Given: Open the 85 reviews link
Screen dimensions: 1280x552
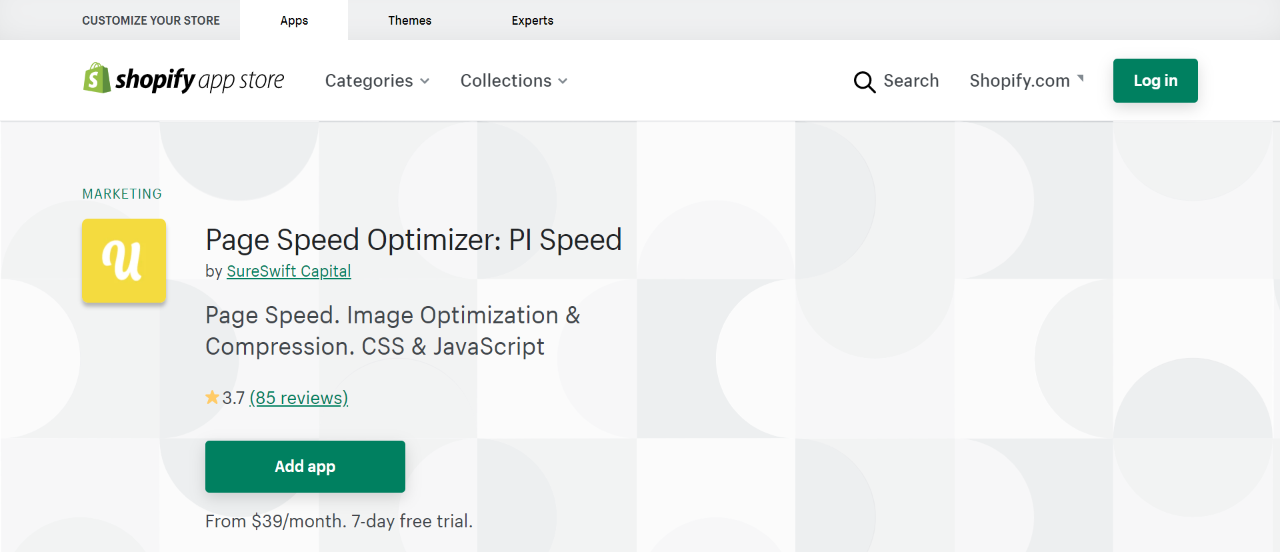Looking at the screenshot, I should 299,398.
